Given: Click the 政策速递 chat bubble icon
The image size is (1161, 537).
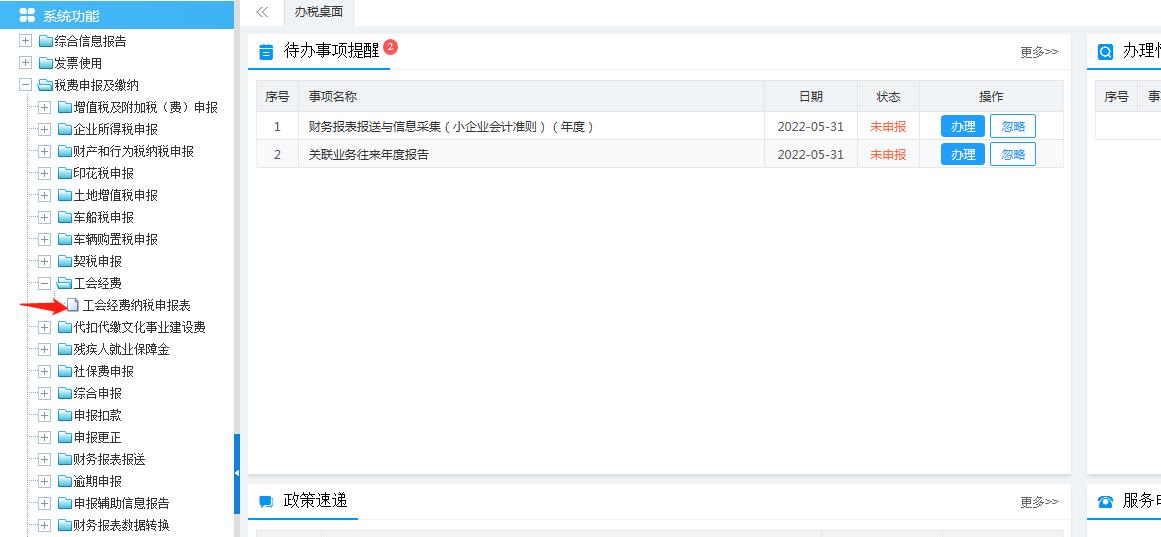Looking at the screenshot, I should tap(266, 502).
